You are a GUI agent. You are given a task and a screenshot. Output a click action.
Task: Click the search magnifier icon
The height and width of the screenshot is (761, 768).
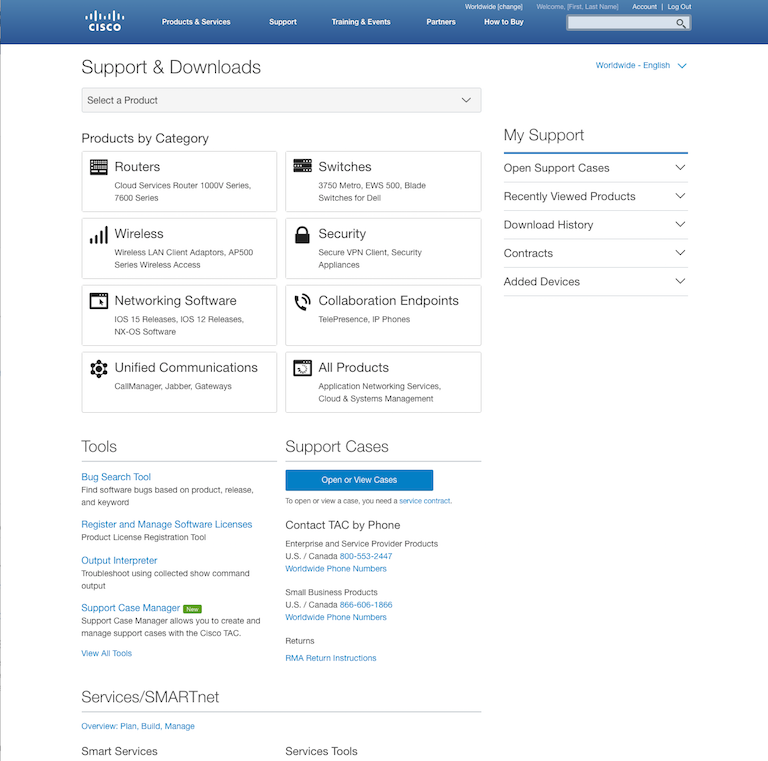[680, 23]
